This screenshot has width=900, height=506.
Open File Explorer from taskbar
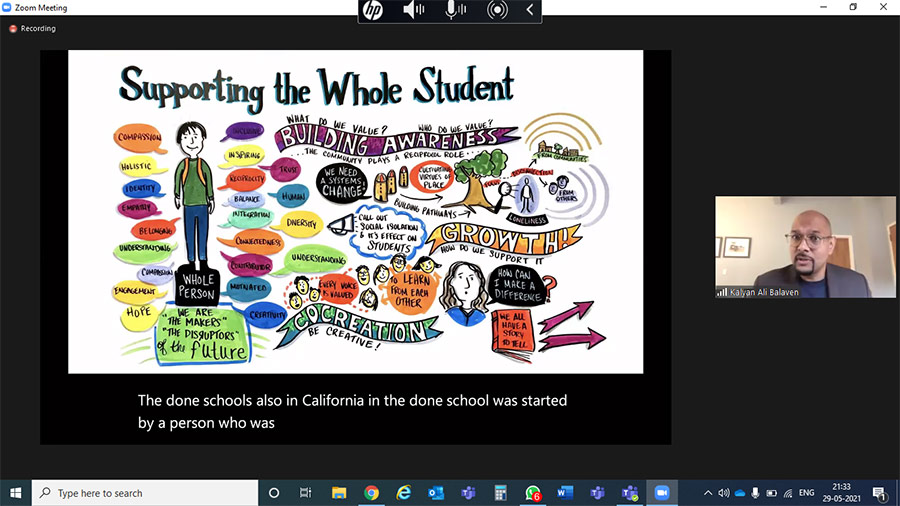pos(339,493)
